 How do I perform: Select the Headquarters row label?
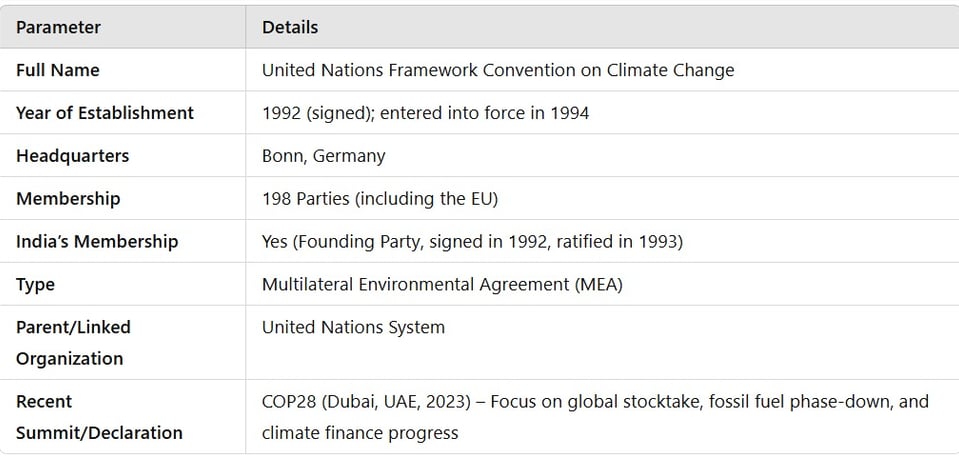point(72,156)
